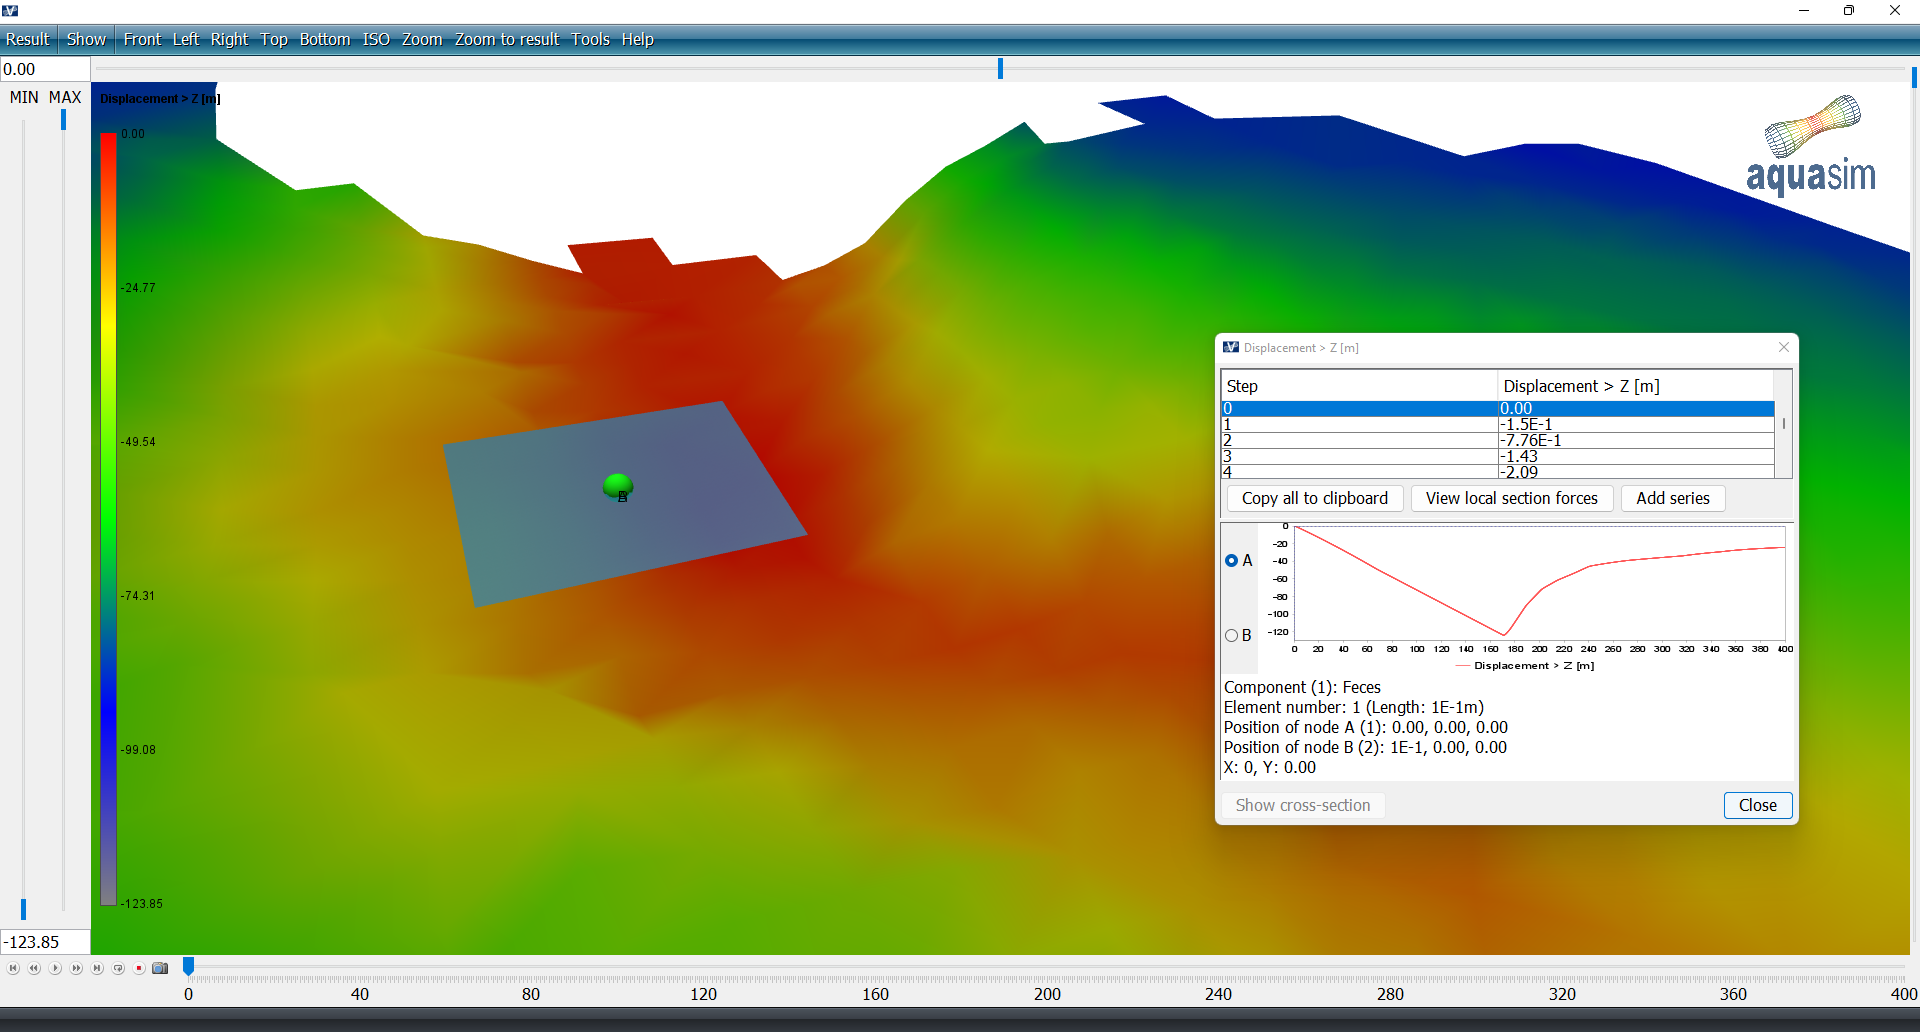
Task: Click View local section forces button
Action: (x=1511, y=498)
